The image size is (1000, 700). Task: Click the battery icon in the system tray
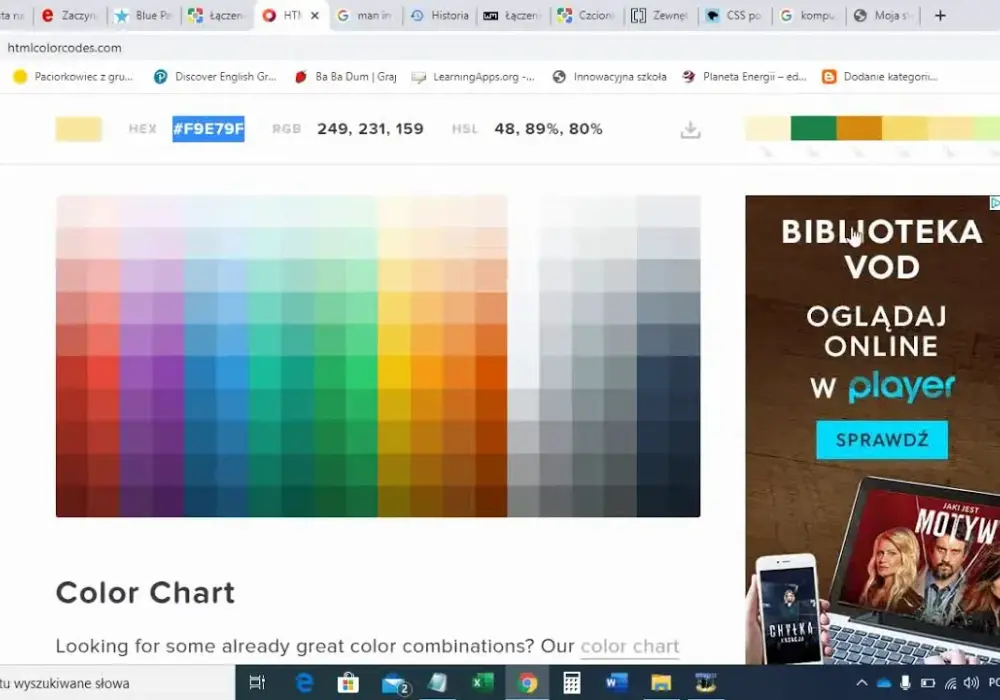928,683
